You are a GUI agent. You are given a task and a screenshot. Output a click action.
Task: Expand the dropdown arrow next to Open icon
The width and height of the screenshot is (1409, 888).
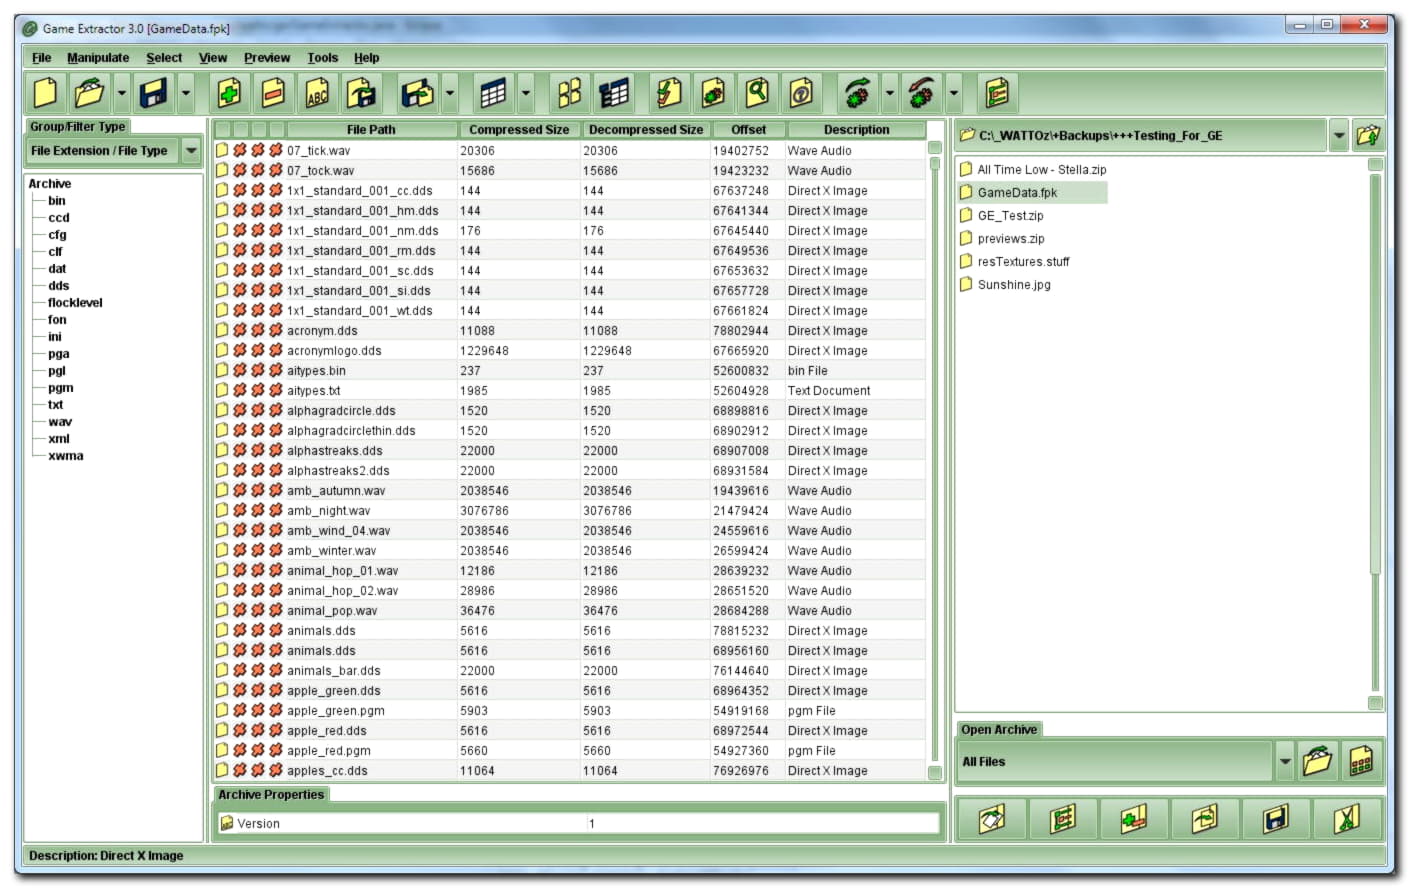click(122, 93)
